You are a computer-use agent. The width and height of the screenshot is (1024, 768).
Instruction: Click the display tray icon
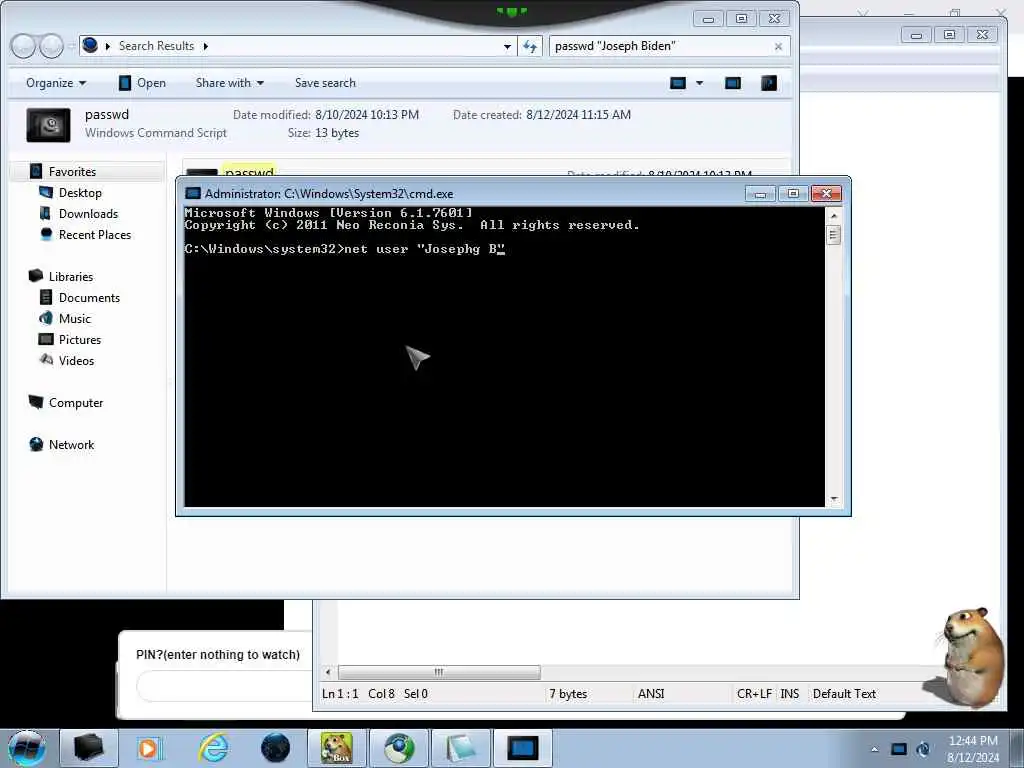tap(899, 749)
